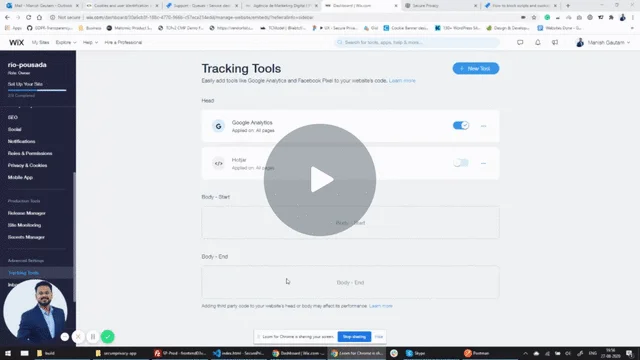Switch to the Support Queues browser tab

pos(202,6)
